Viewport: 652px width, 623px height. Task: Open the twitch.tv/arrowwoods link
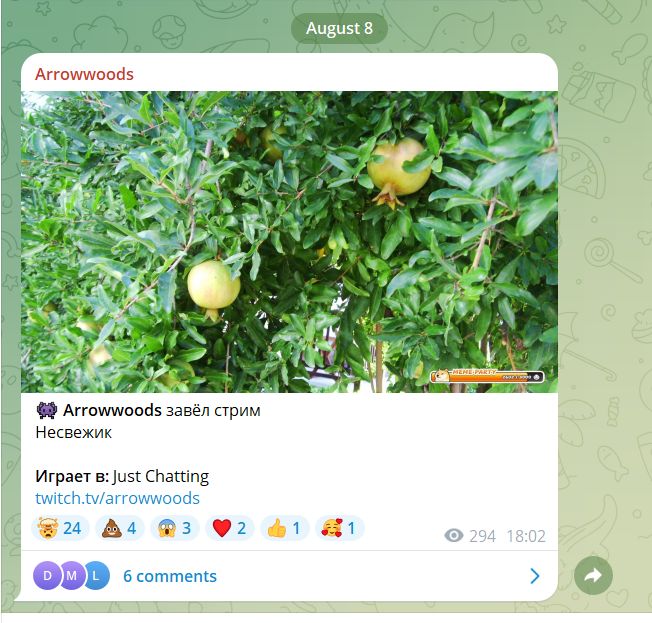click(117, 498)
